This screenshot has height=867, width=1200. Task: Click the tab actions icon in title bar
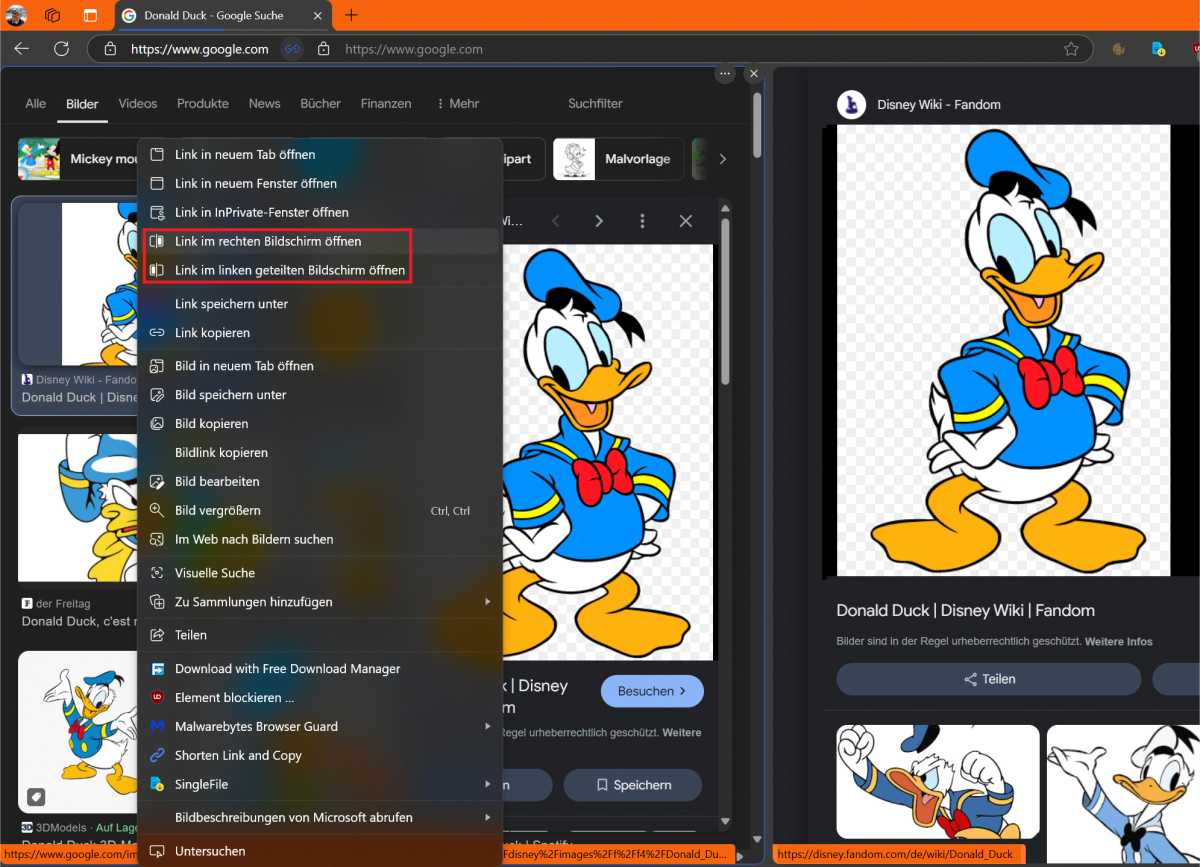pyautogui.click(x=90, y=15)
